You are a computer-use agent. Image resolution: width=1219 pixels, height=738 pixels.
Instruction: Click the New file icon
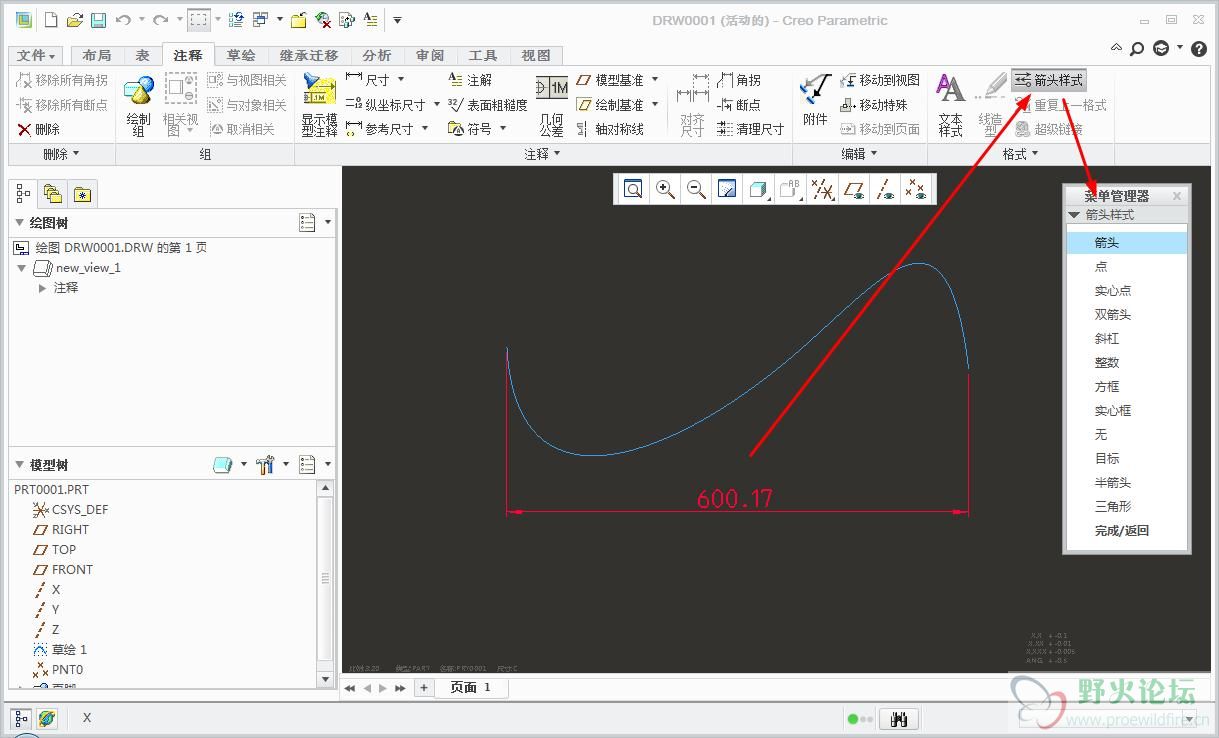(51, 19)
